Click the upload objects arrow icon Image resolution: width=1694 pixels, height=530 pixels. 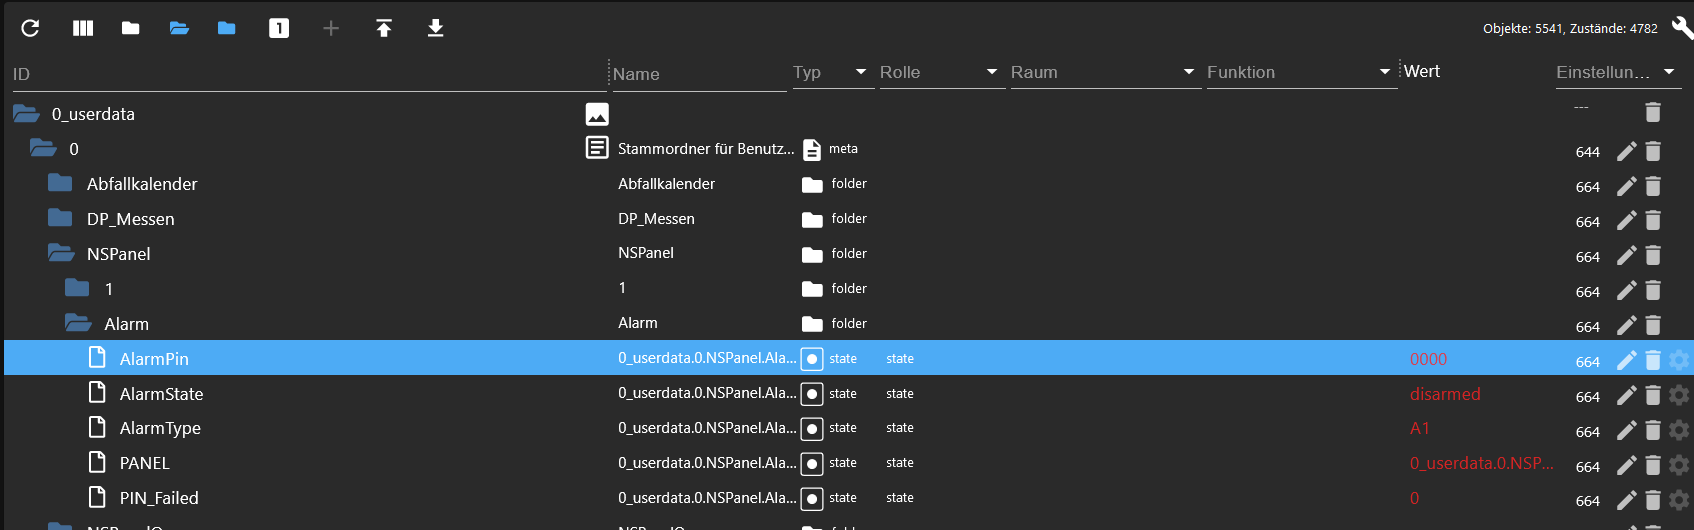point(384,28)
